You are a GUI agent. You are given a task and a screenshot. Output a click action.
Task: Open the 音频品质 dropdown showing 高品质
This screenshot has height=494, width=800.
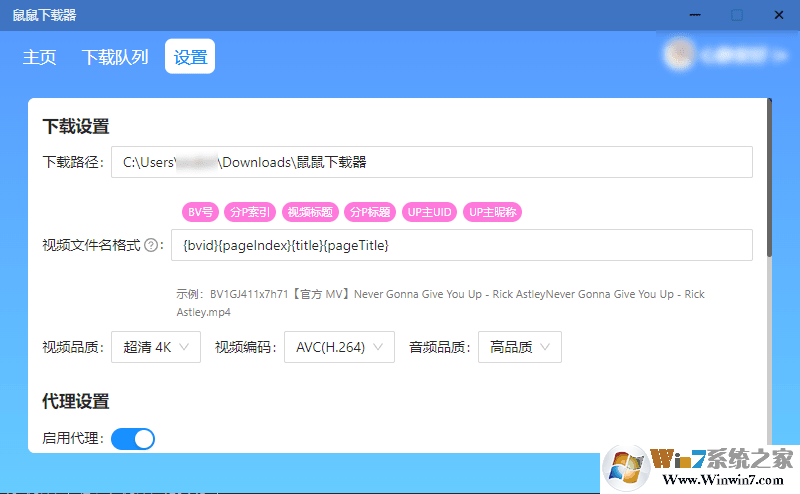519,347
